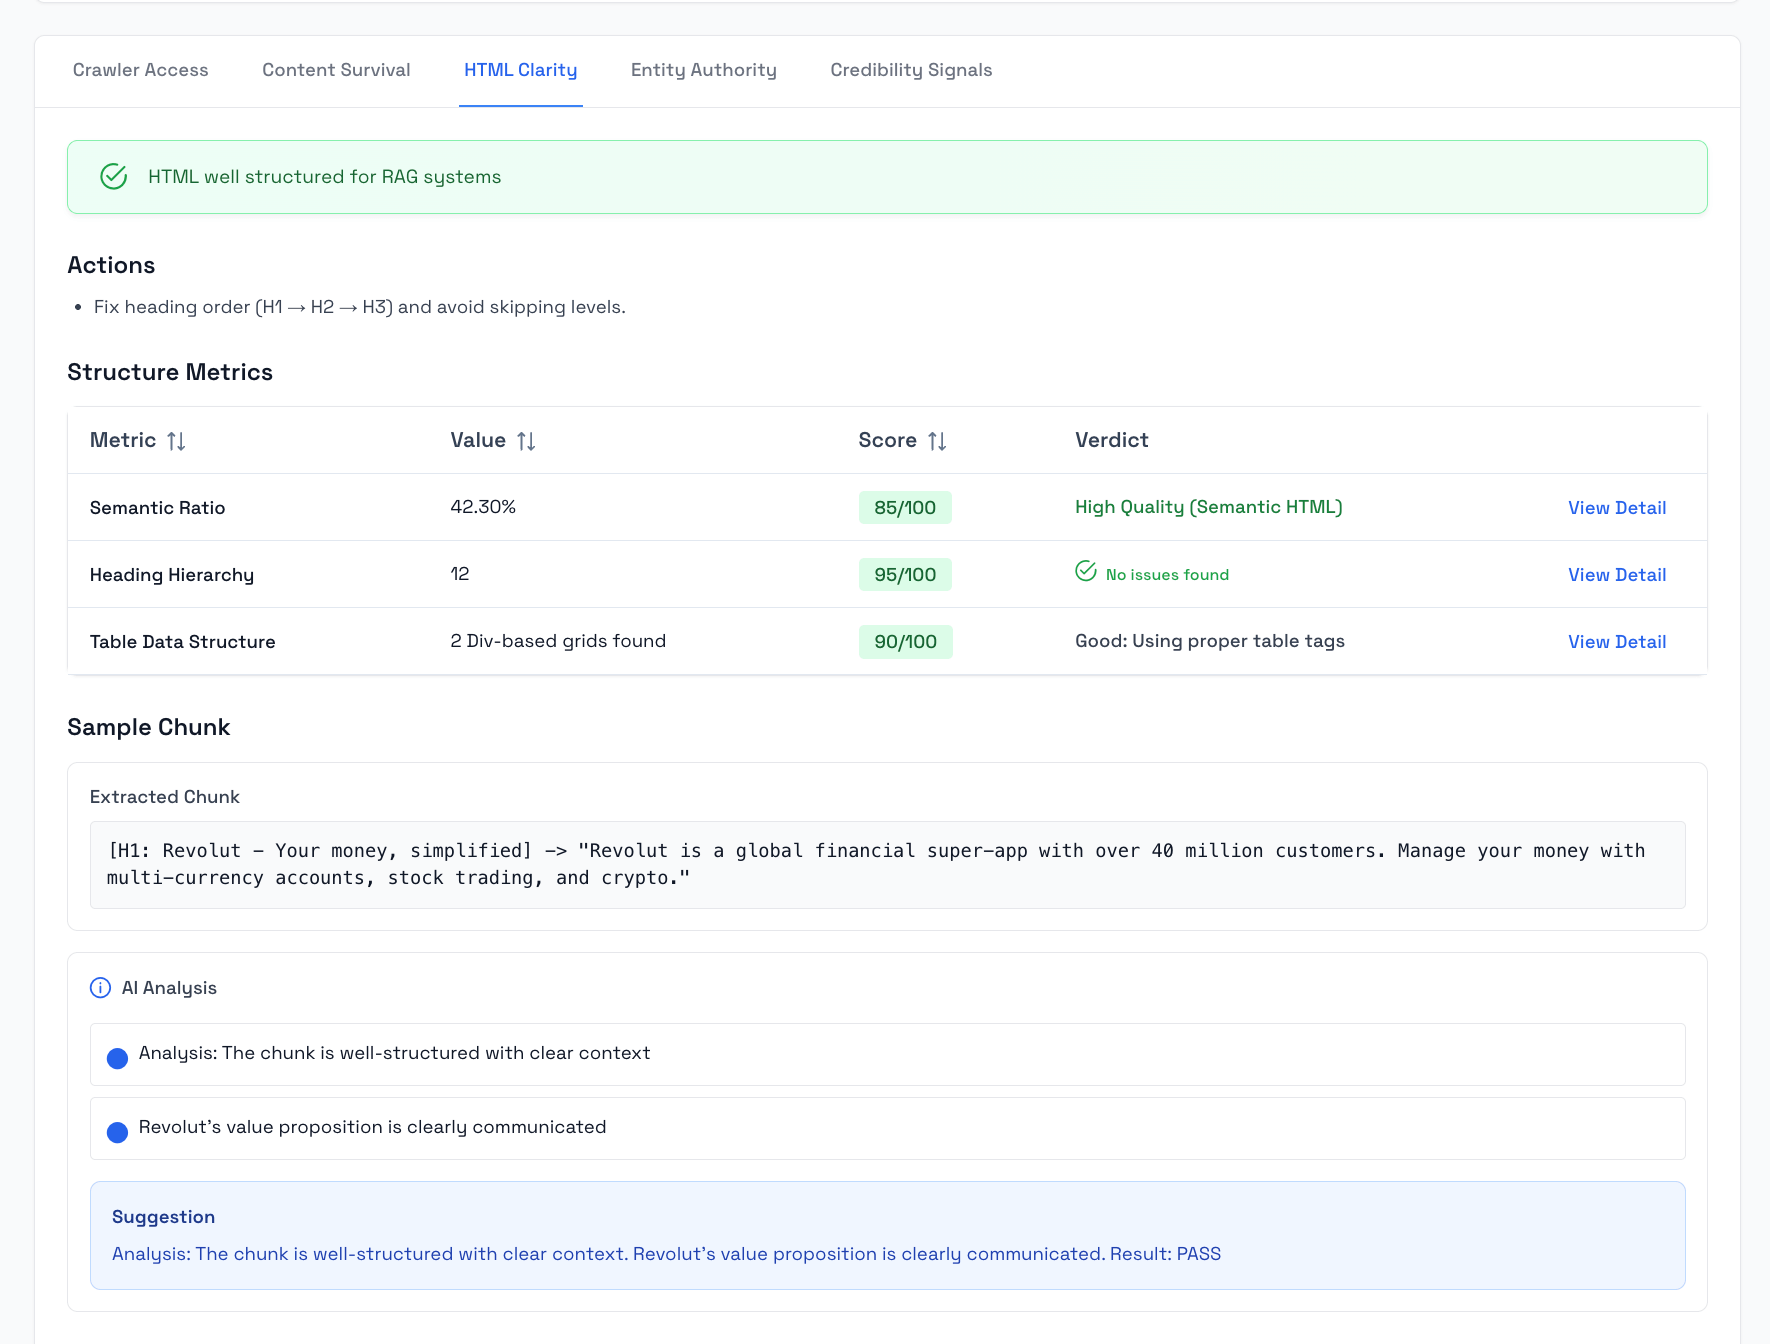Click the blue bullet beside the first analysis point
This screenshot has height=1344, width=1770.
(117, 1057)
